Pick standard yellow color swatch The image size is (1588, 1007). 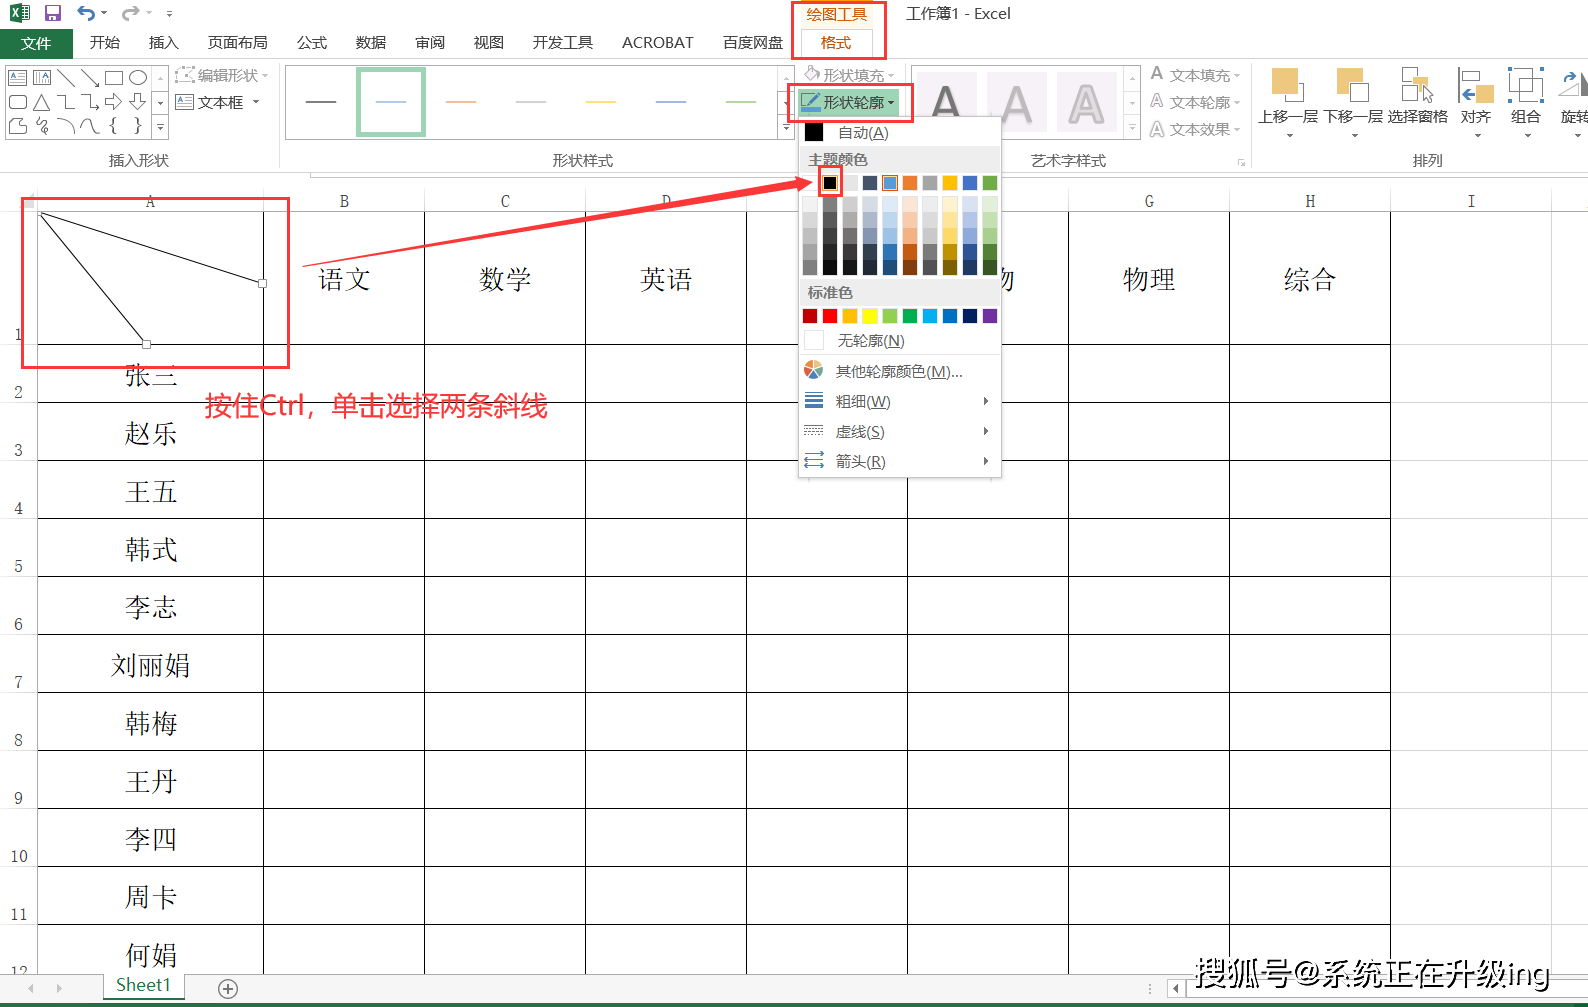pyautogui.click(x=870, y=316)
